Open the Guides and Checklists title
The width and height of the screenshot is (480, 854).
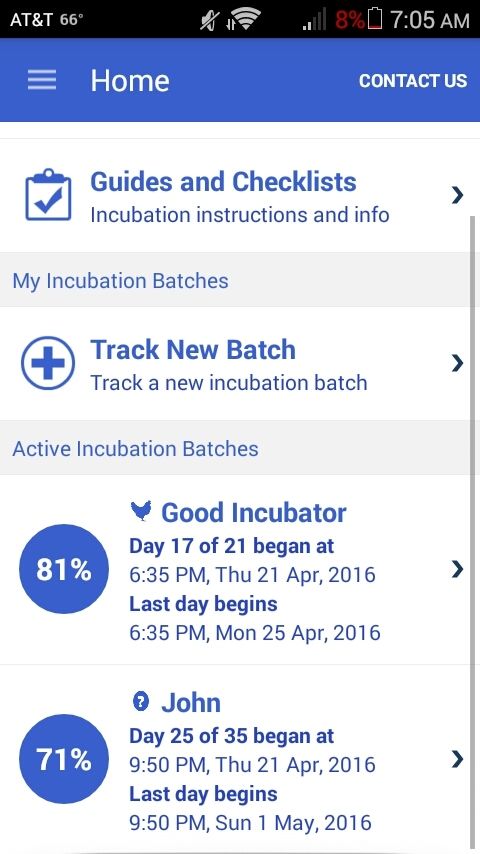tap(223, 181)
